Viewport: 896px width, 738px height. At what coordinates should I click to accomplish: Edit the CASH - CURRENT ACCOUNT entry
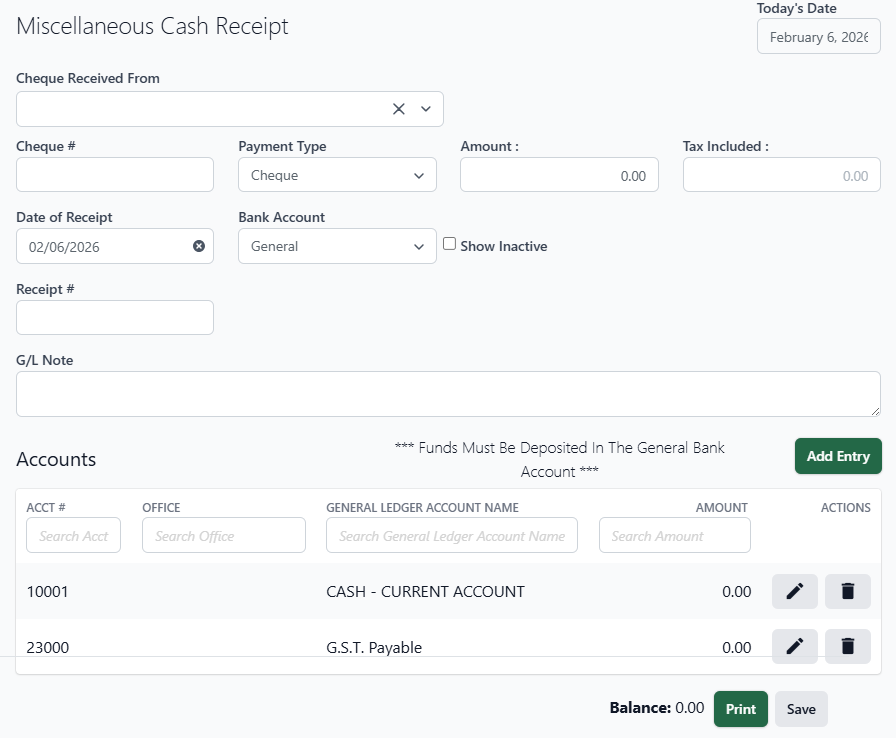click(794, 591)
